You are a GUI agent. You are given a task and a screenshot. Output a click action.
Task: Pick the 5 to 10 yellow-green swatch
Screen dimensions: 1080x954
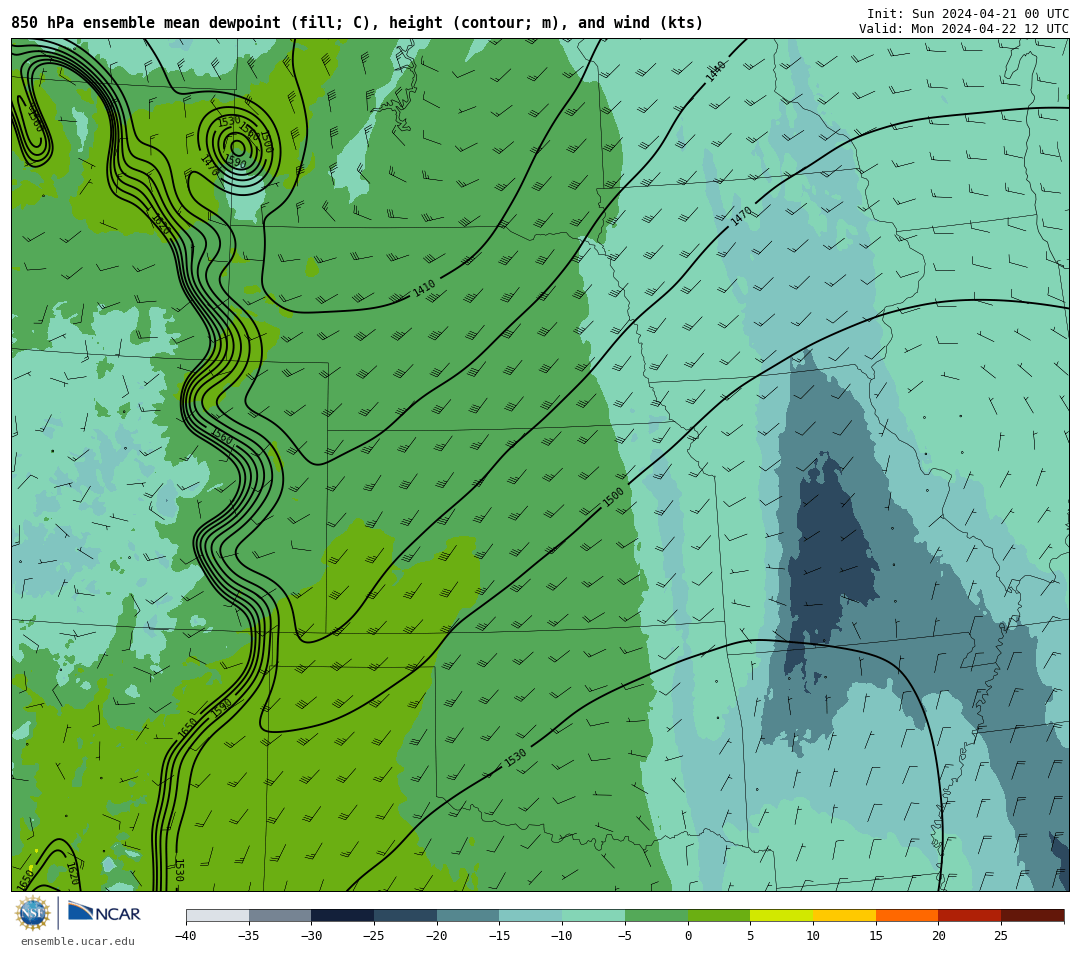(782, 915)
